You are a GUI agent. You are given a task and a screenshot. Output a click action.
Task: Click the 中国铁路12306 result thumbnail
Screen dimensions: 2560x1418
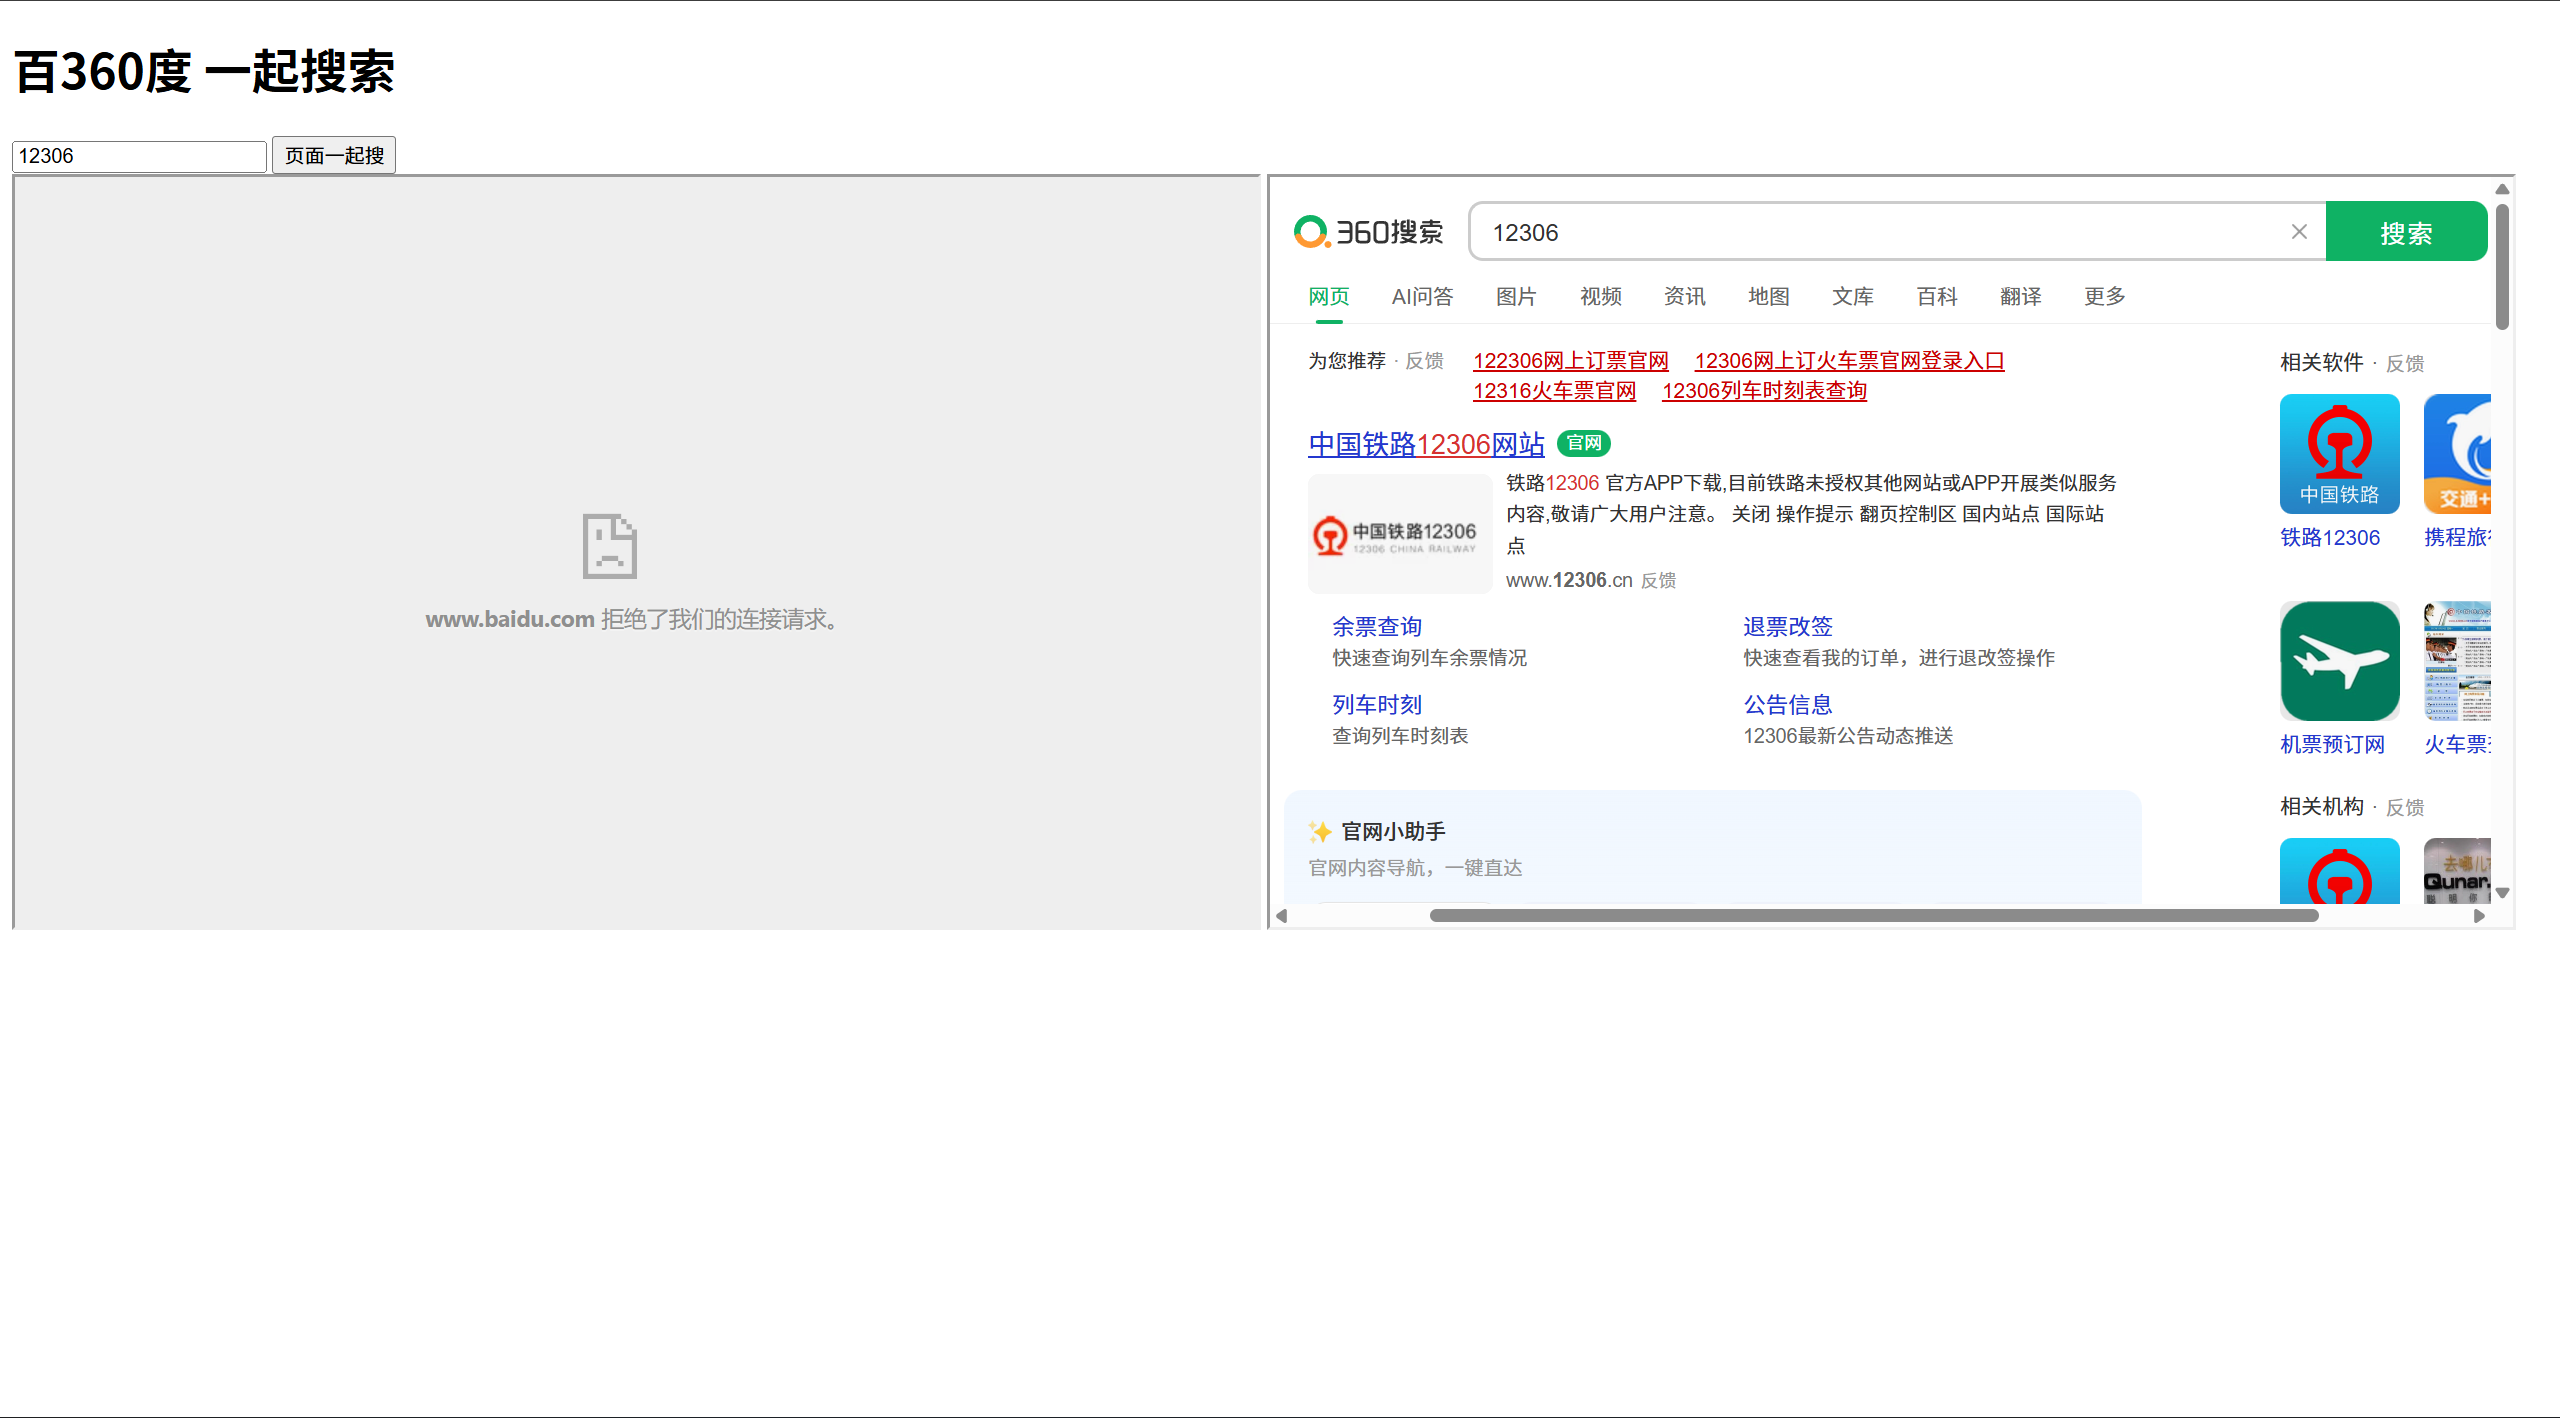[1399, 534]
